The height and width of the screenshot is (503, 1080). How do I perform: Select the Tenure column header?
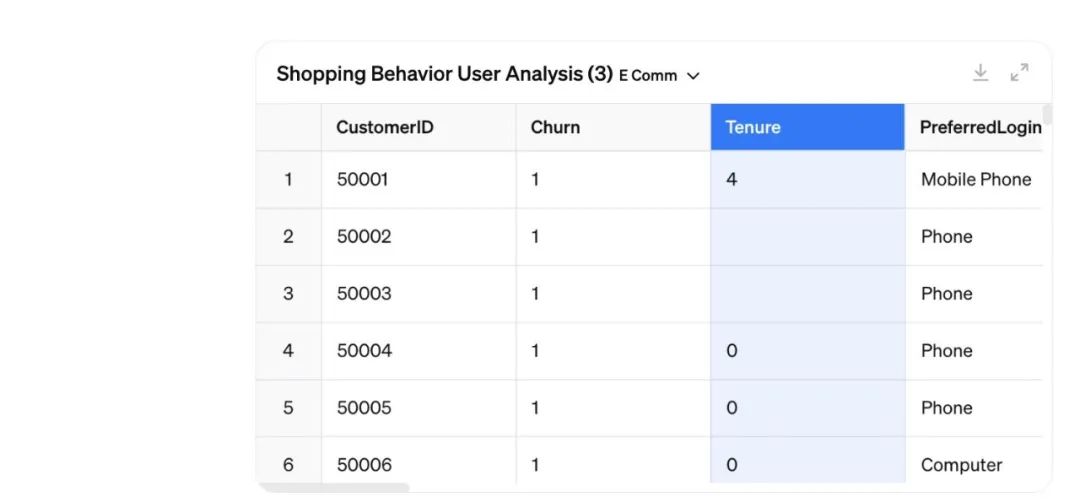(807, 127)
